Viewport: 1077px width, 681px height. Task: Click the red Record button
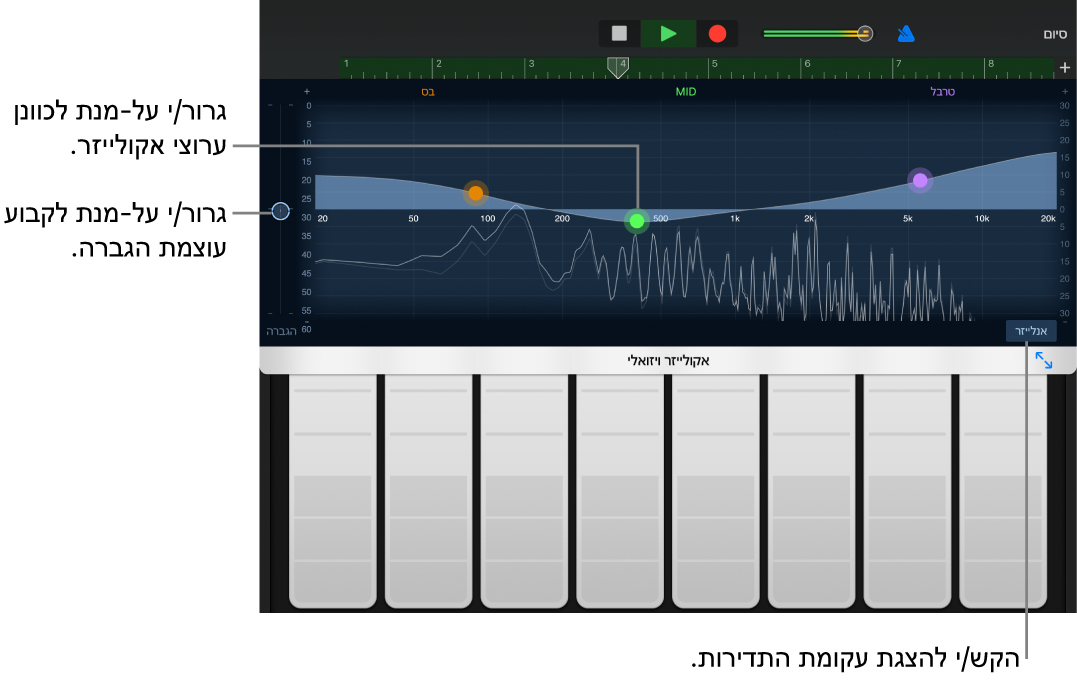pos(717,34)
